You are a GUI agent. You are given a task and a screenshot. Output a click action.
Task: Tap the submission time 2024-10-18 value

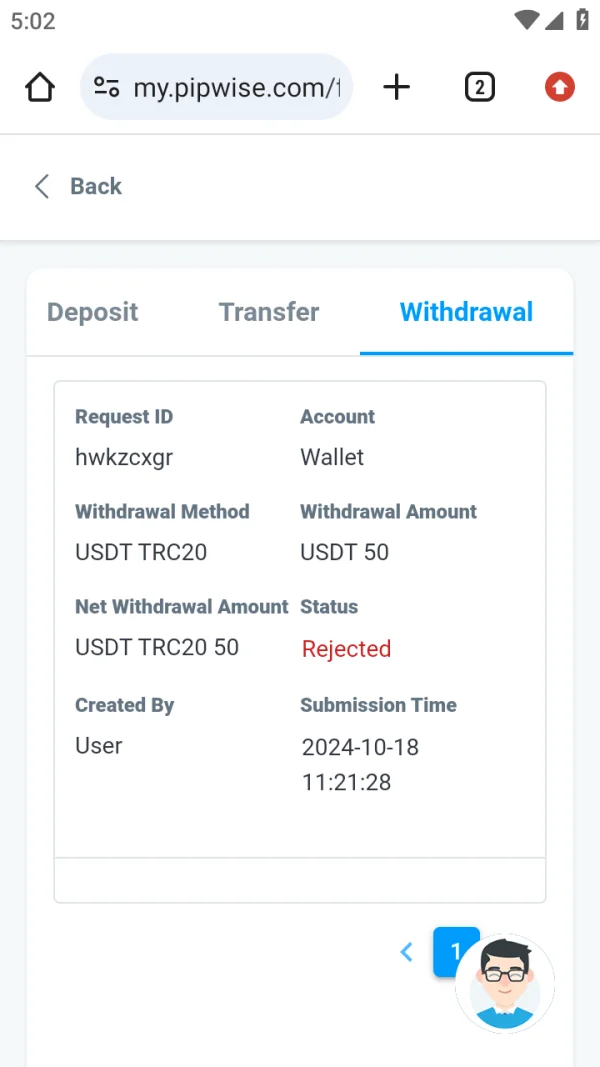[x=360, y=747]
